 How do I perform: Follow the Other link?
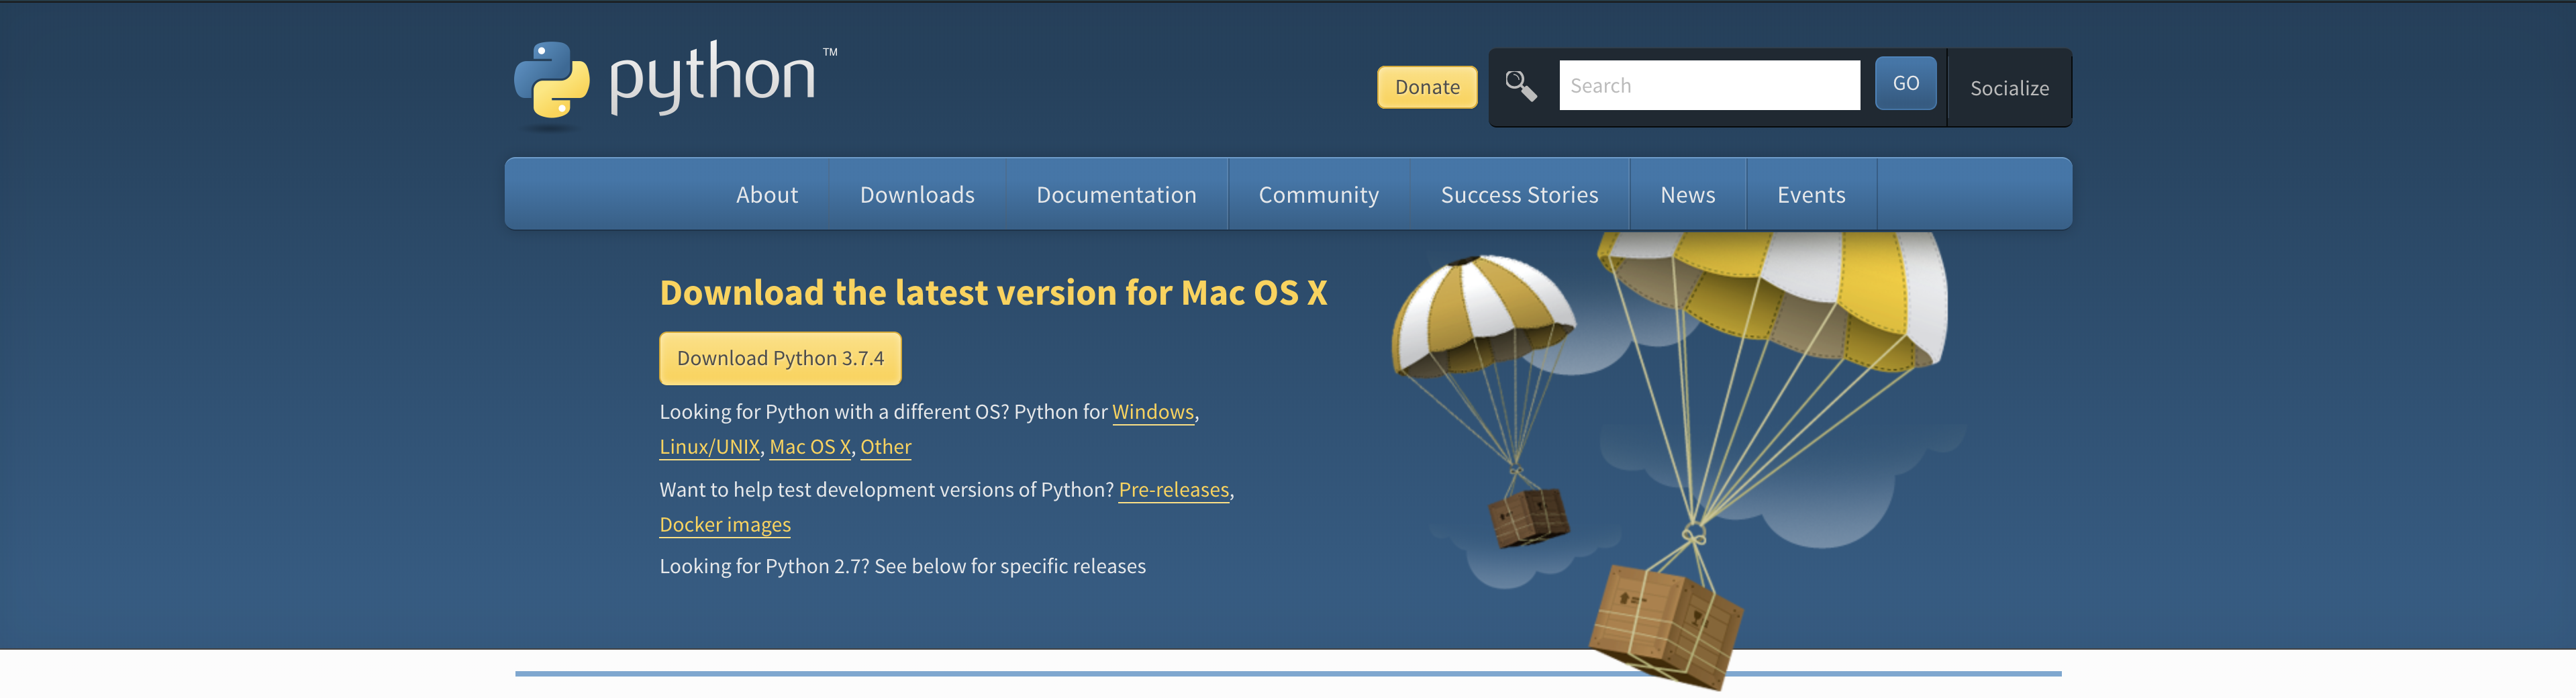point(885,447)
